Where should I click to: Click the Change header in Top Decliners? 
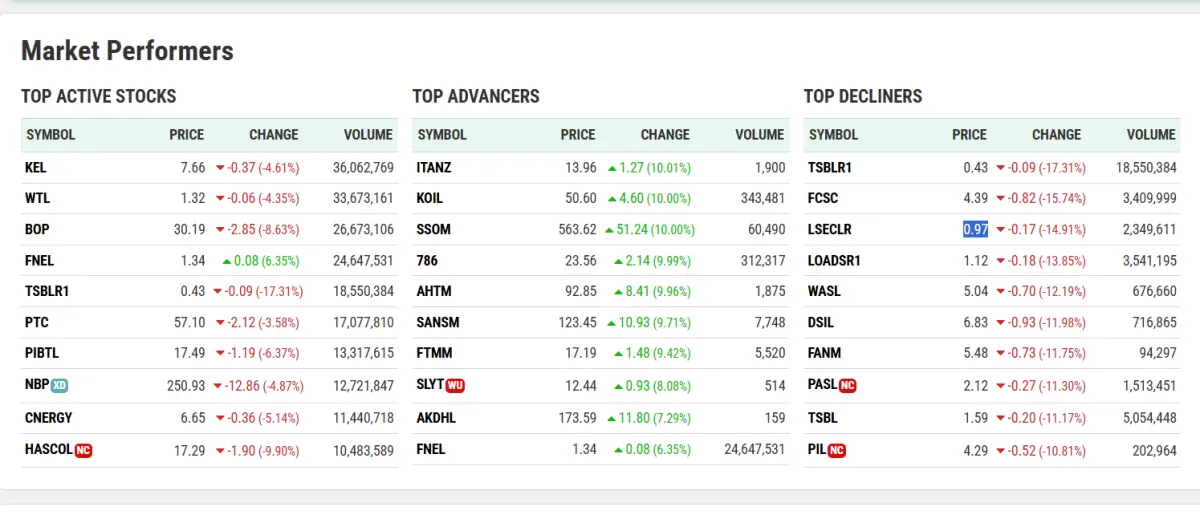tap(1056, 135)
